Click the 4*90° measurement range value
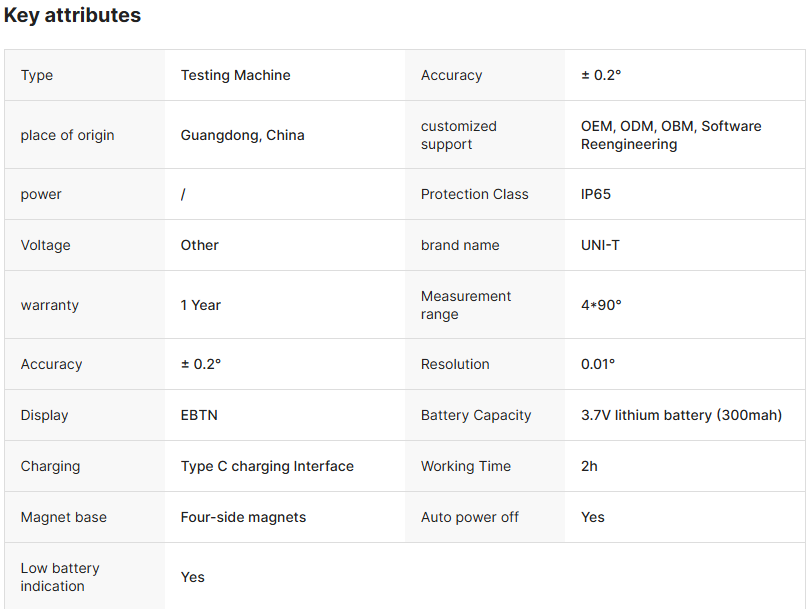The image size is (807, 609). pos(601,305)
